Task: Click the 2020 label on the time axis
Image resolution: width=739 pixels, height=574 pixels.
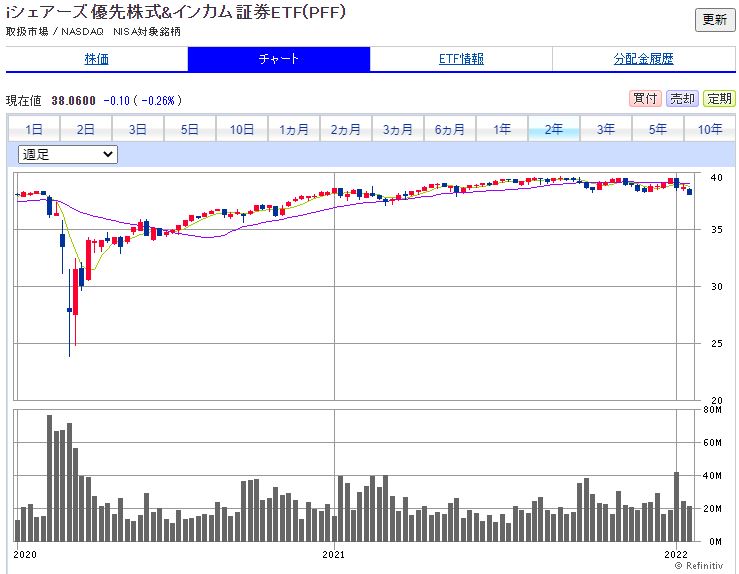Action: point(25,554)
